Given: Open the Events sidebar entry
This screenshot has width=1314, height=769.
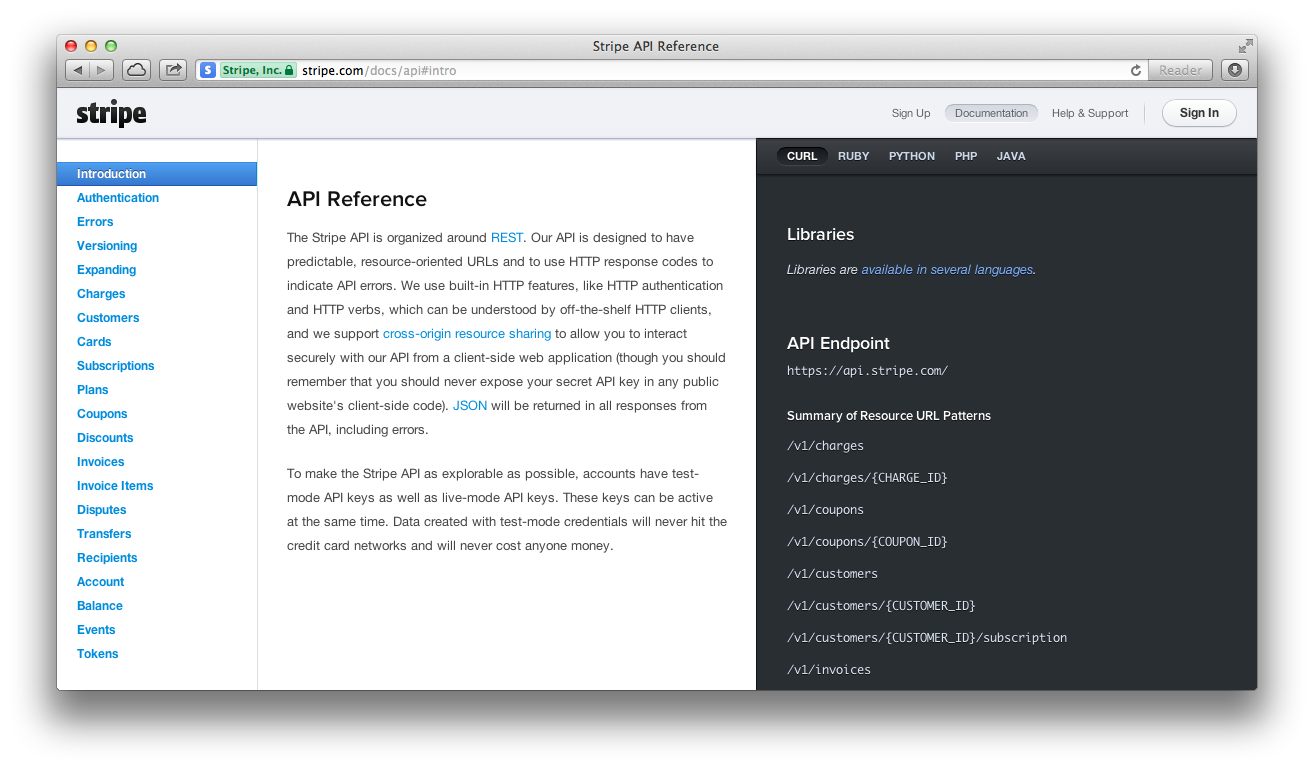Looking at the screenshot, I should click(x=96, y=630).
